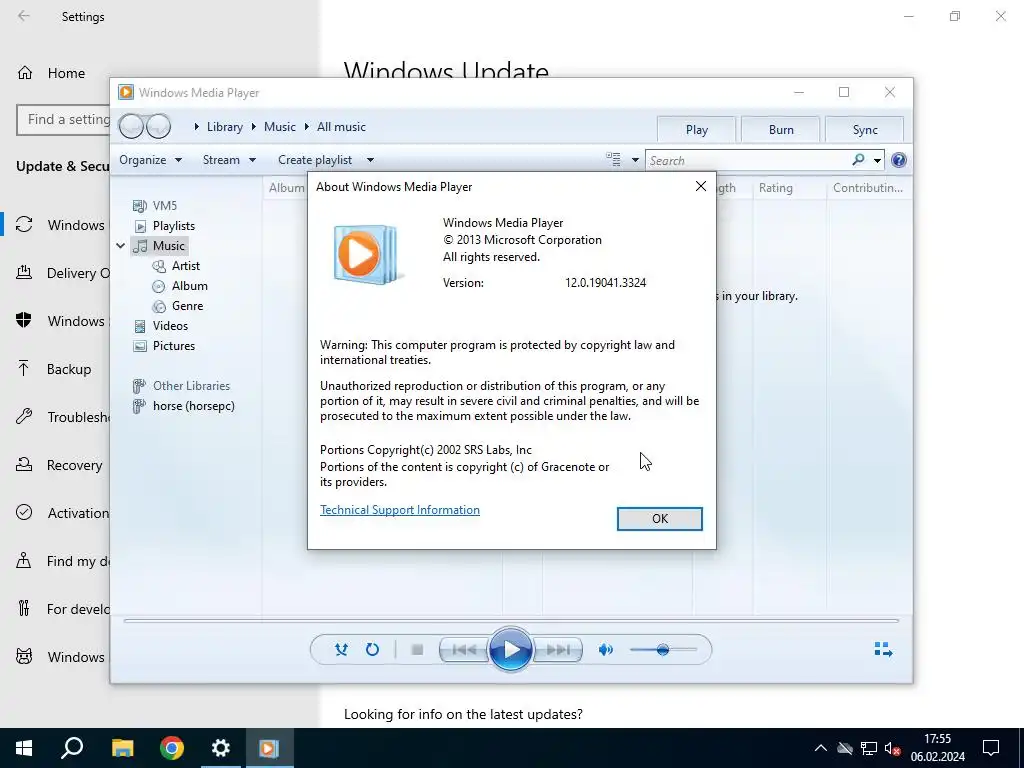The height and width of the screenshot is (768, 1024).
Task: Expand View options dropdown arrow
Action: 635,160
